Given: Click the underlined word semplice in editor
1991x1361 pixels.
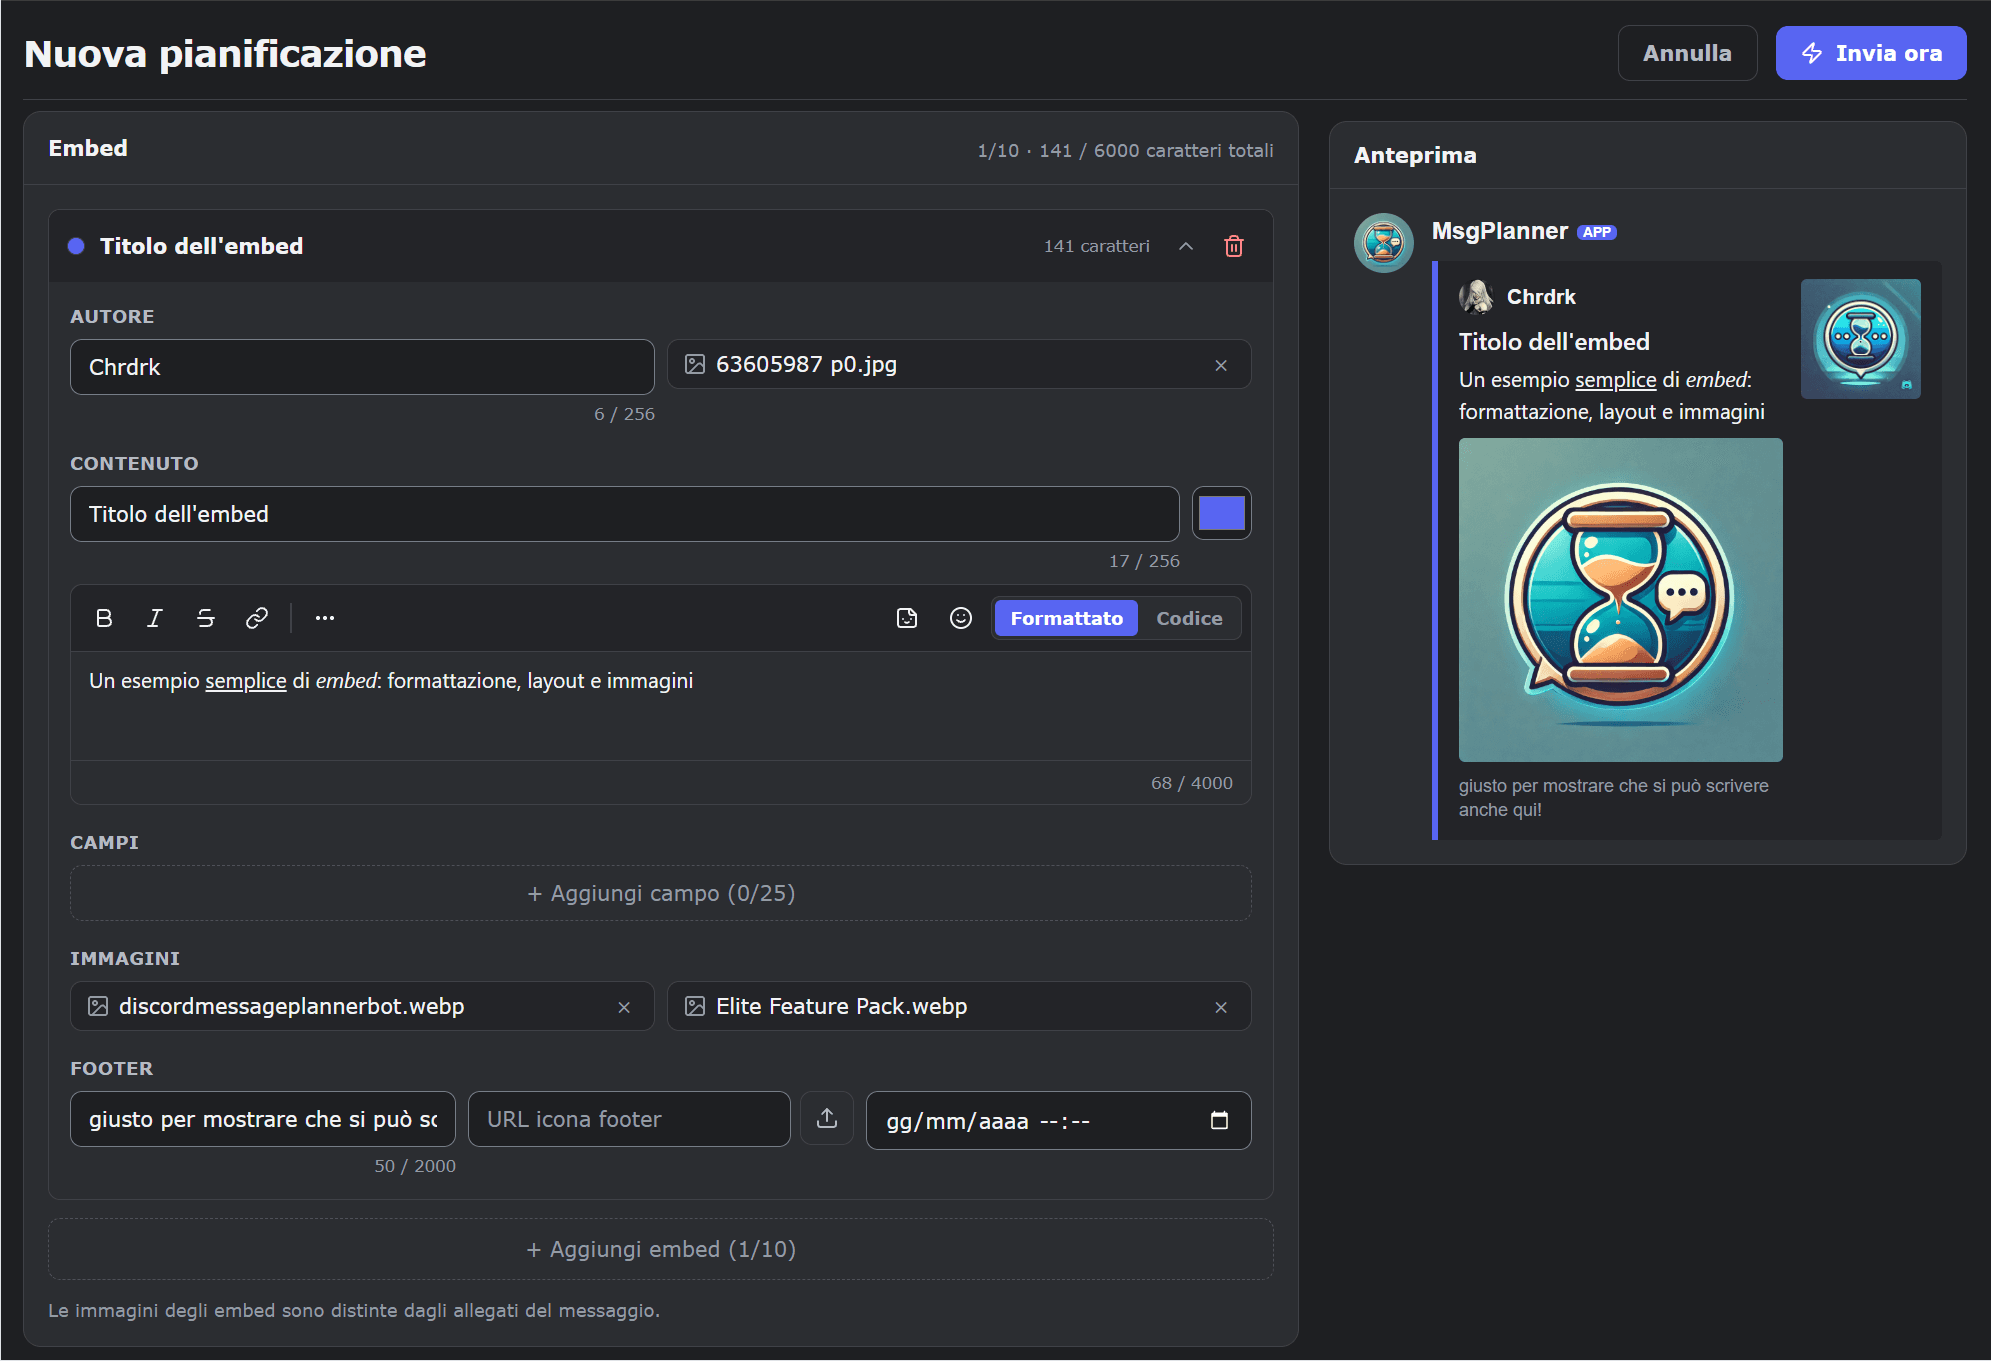Looking at the screenshot, I should pos(246,681).
